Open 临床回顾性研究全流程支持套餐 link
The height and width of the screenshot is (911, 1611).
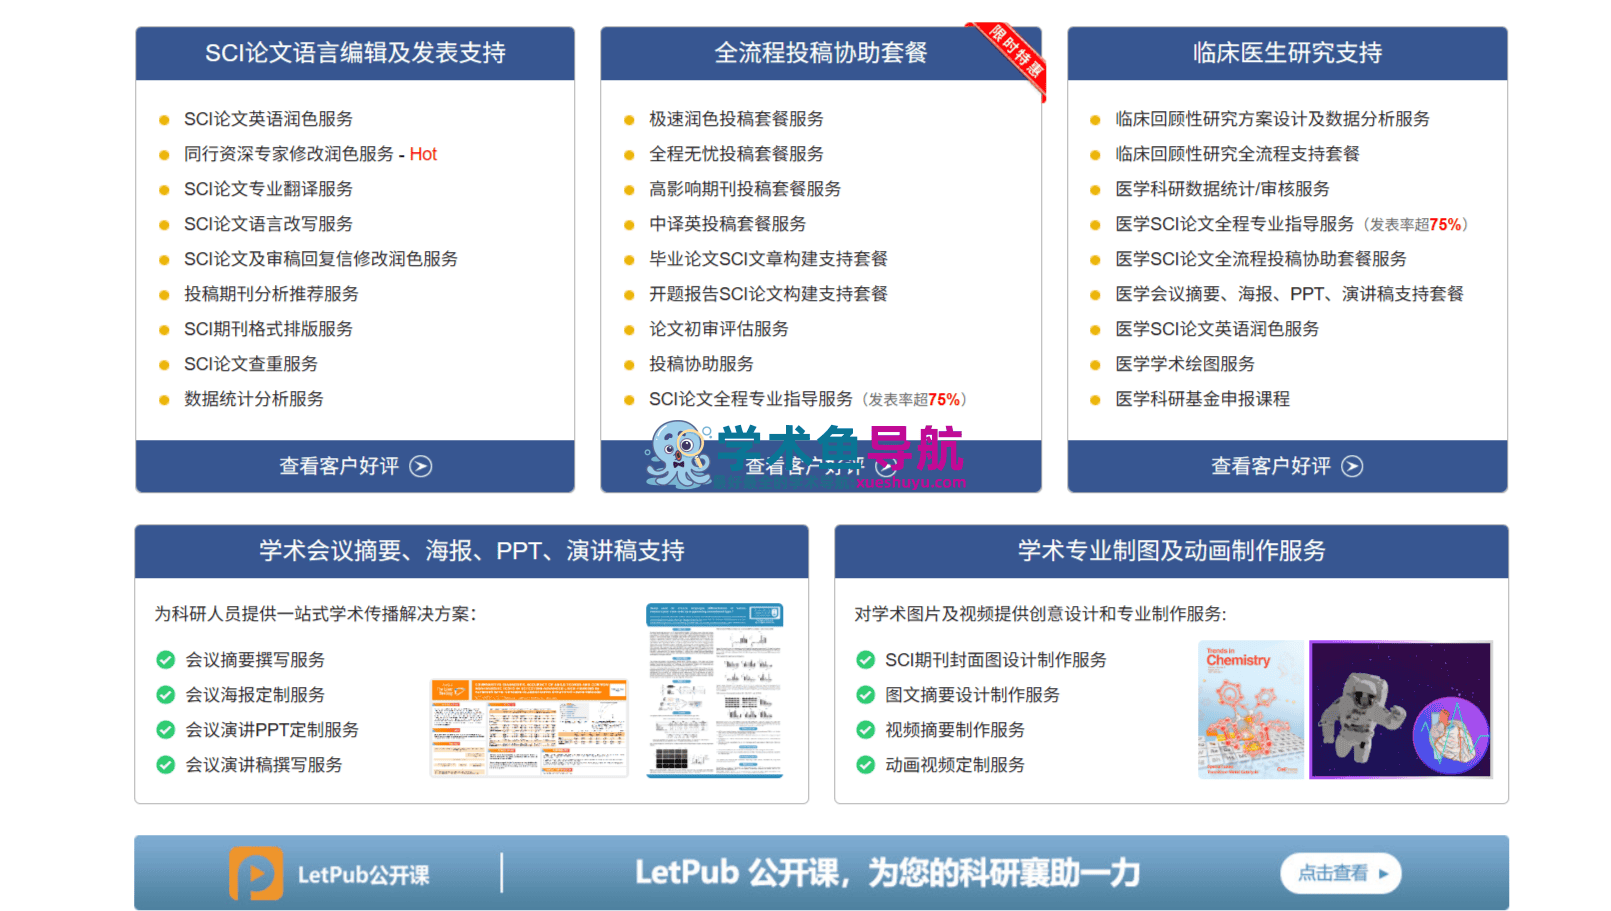coord(1237,154)
